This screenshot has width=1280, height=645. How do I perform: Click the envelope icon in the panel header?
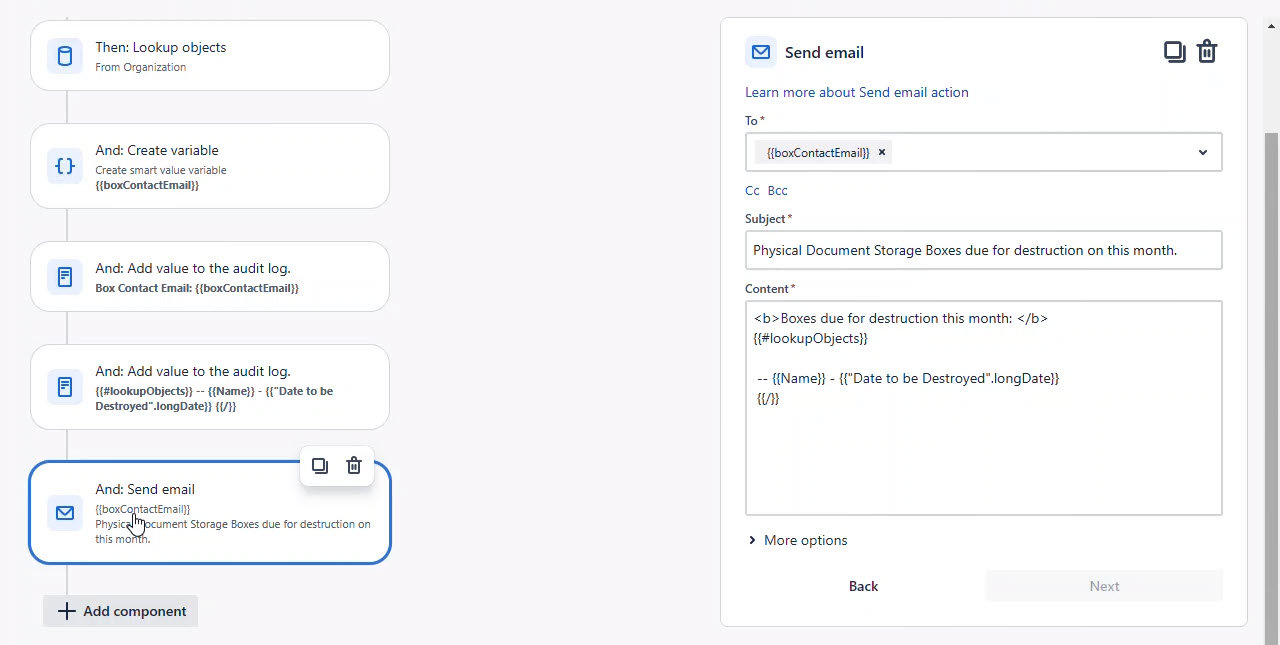coord(761,52)
